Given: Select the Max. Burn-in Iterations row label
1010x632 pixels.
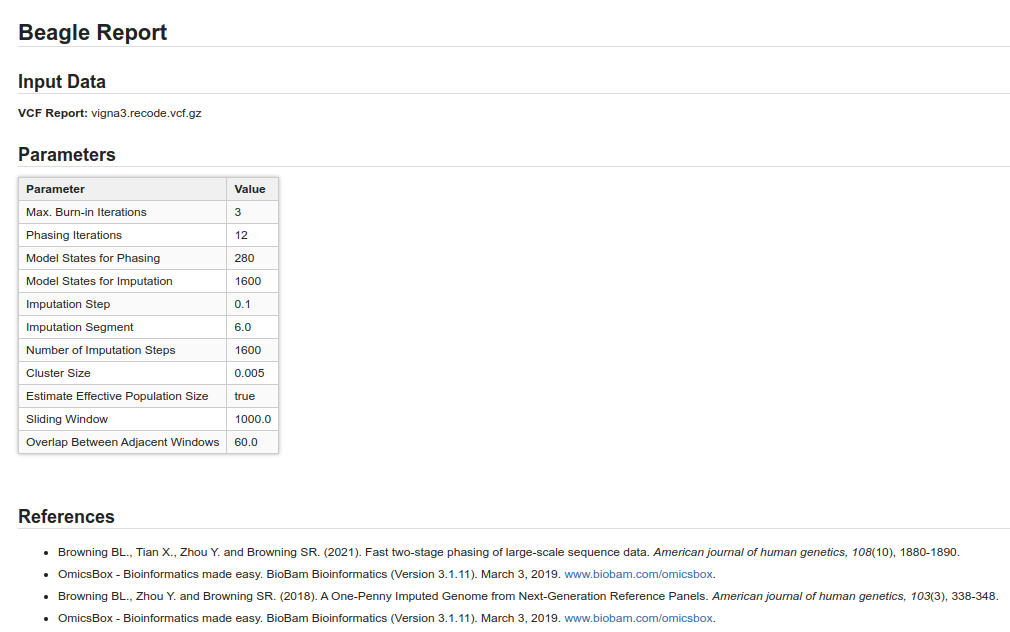Looking at the screenshot, I should (86, 212).
